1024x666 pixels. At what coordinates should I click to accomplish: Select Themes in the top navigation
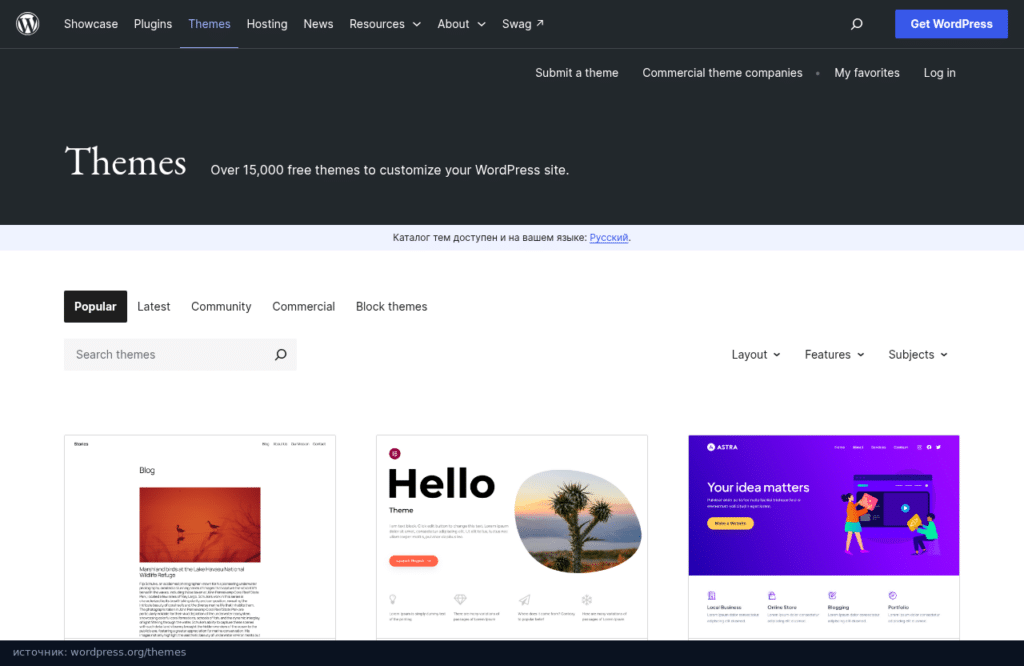click(209, 24)
